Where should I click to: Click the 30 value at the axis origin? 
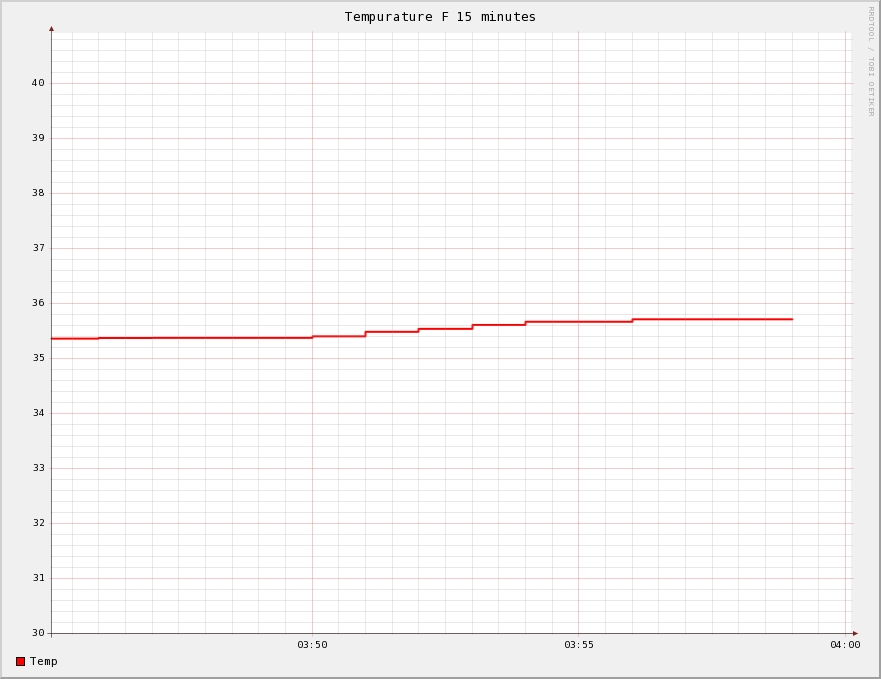click(x=38, y=633)
